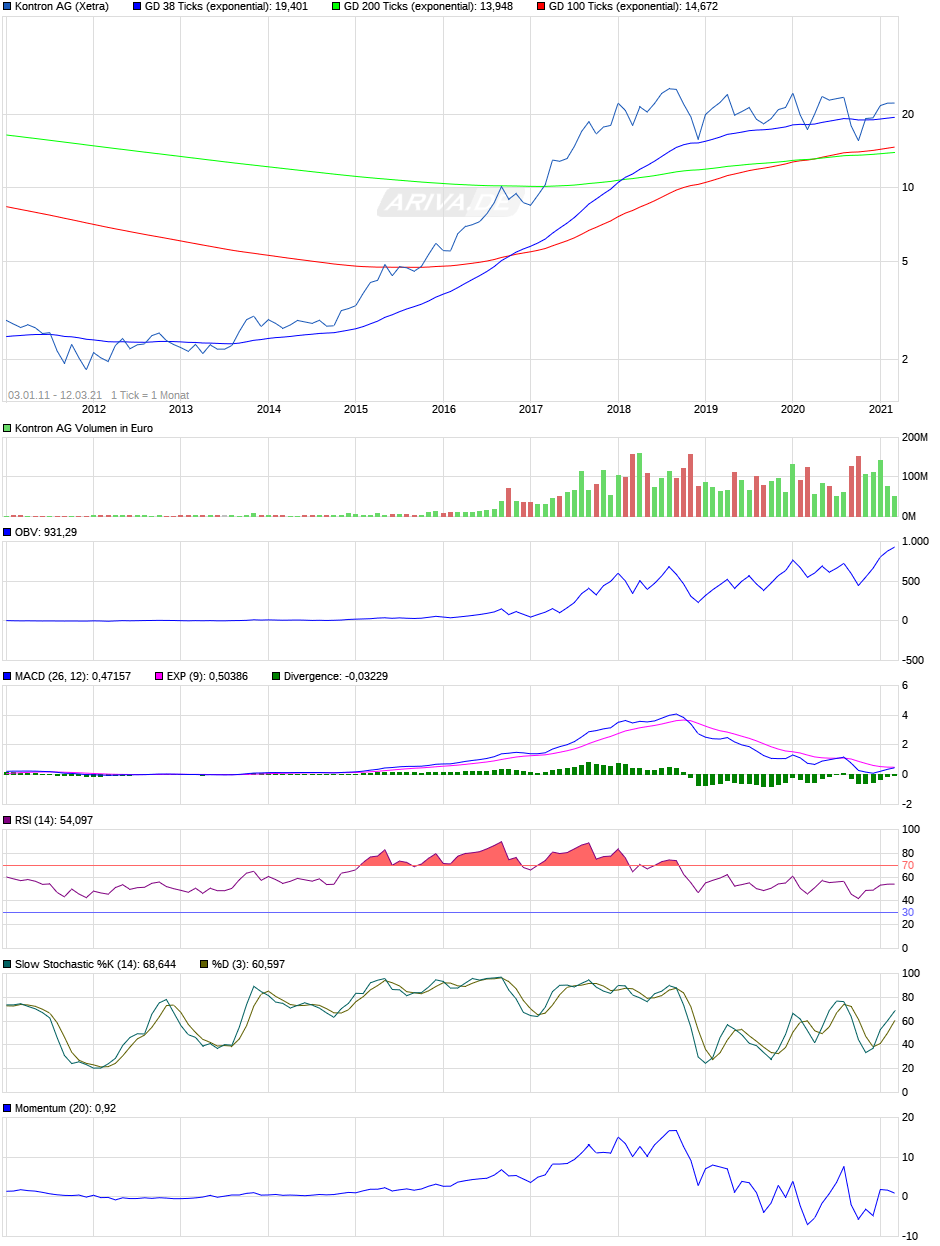The image size is (940, 1246).
Task: Click the 2016 year label on time axis
Action: (444, 409)
